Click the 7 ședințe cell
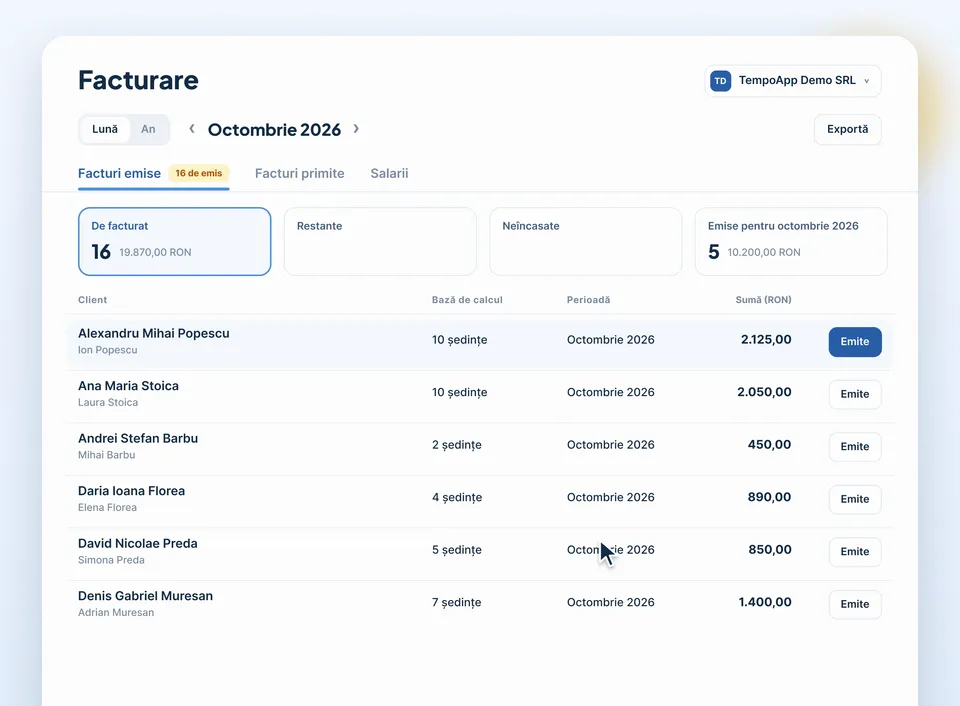This screenshot has width=960, height=706. [x=457, y=603]
